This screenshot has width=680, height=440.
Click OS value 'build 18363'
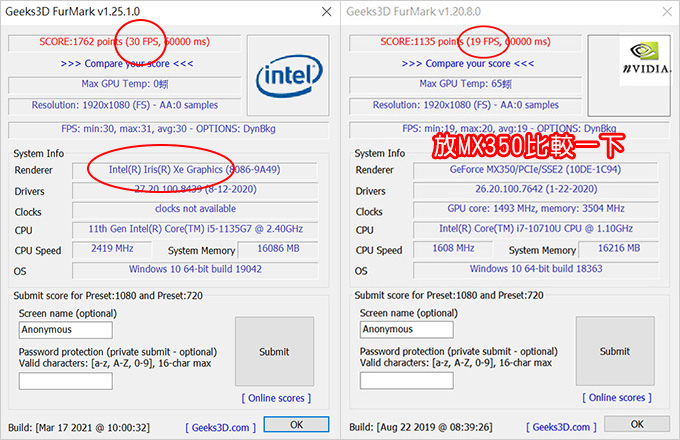pyautogui.click(x=577, y=269)
